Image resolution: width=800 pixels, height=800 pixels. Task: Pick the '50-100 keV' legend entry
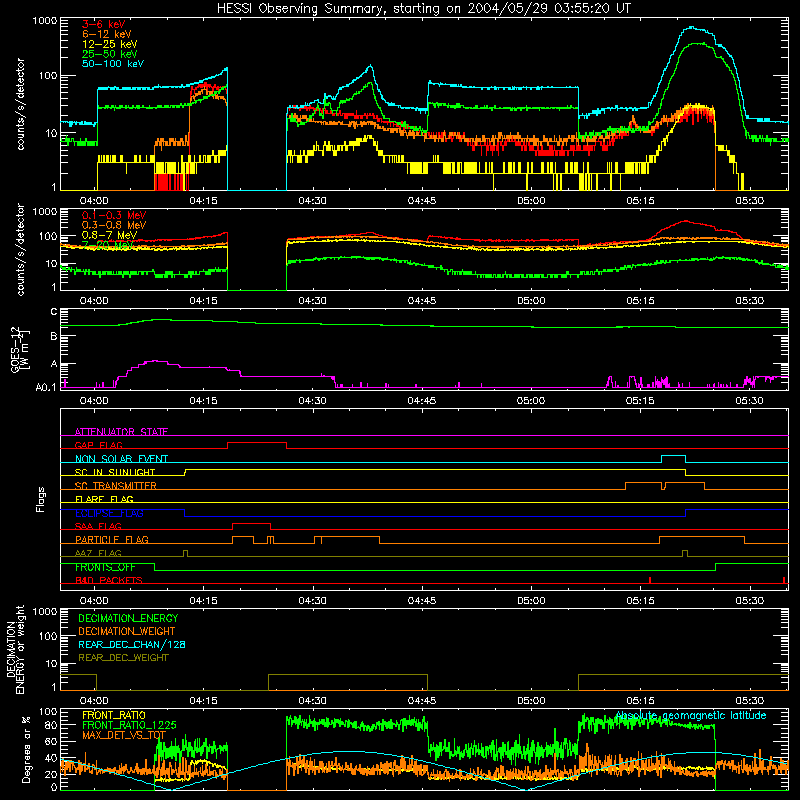pos(113,64)
